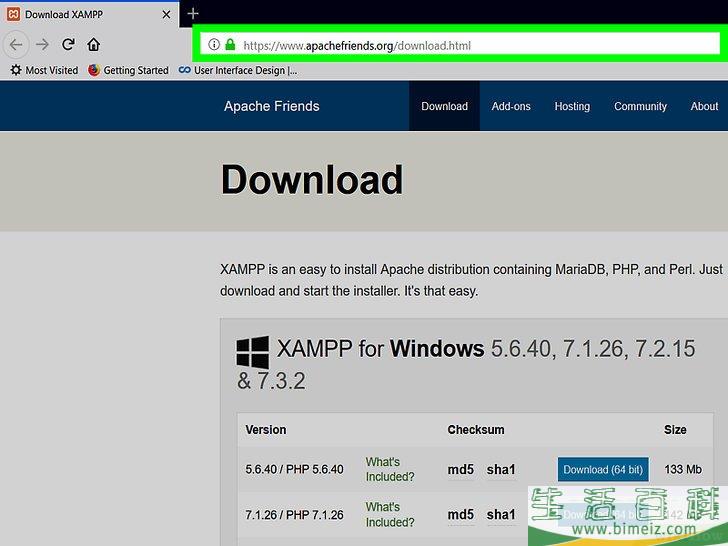The height and width of the screenshot is (546, 728).
Task: Go to the browser Home page icon
Action: tap(93, 45)
